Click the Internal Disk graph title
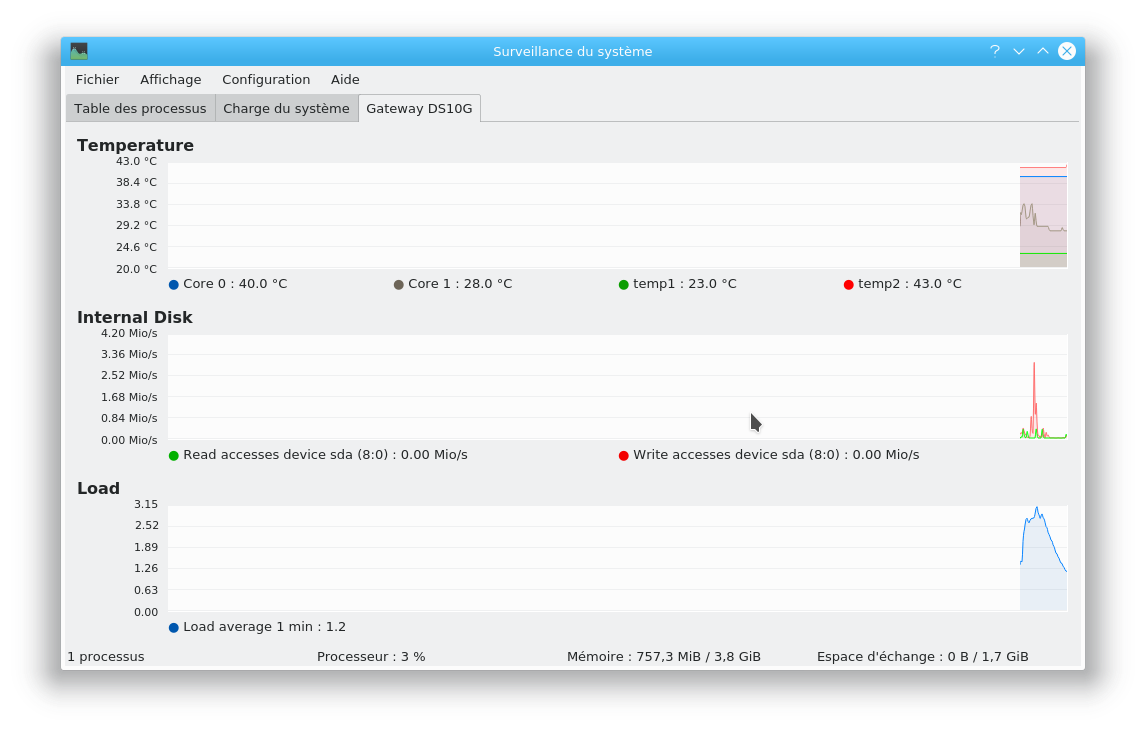Screen dimensions: 1146x731 click(x=134, y=317)
